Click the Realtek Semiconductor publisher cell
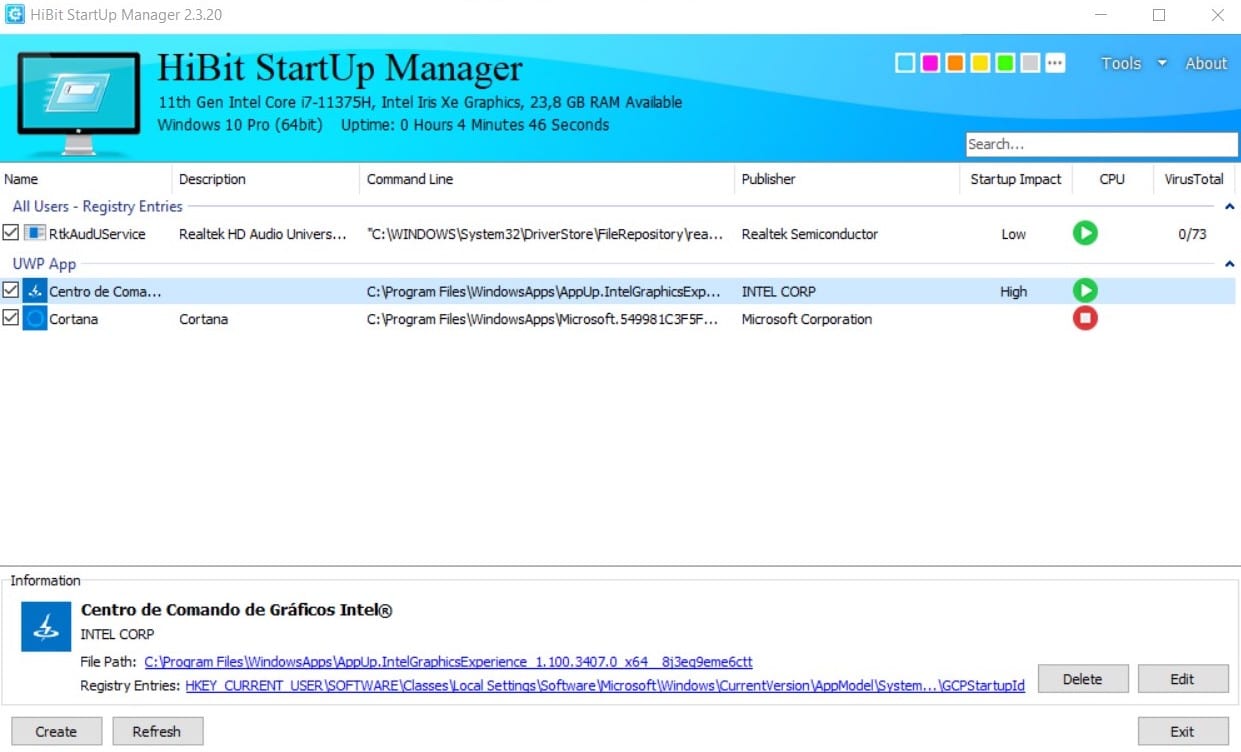Image resolution: width=1241 pixels, height=752 pixels. pyautogui.click(x=810, y=234)
